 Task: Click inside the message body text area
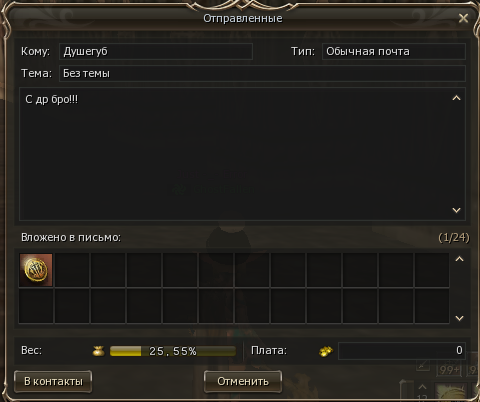233,154
